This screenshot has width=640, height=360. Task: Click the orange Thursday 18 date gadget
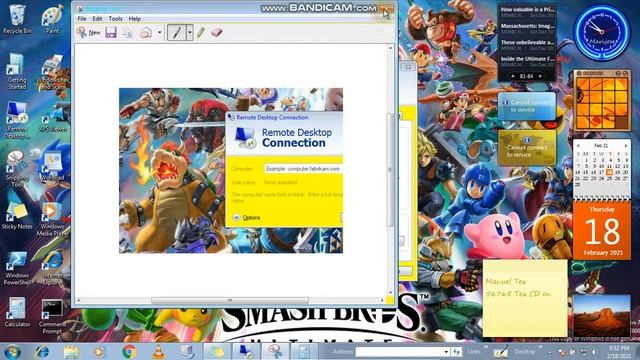click(x=602, y=231)
